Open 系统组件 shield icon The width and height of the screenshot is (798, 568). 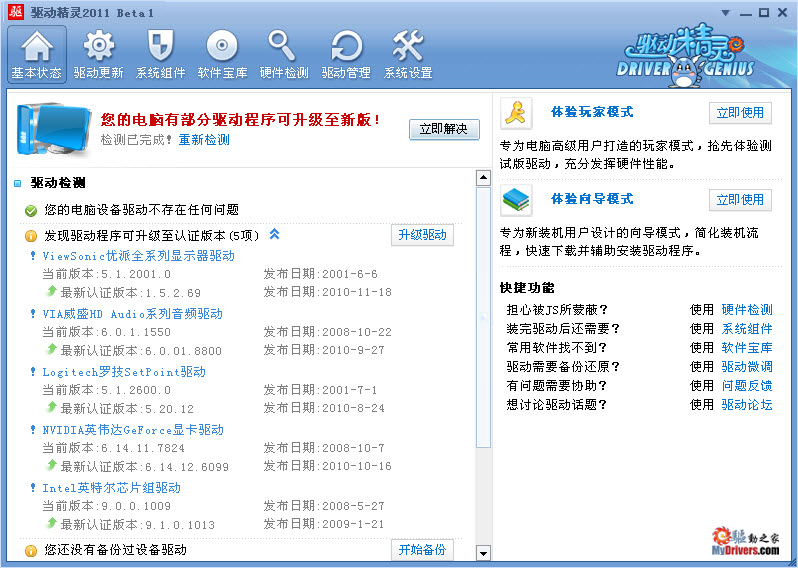tap(160, 54)
